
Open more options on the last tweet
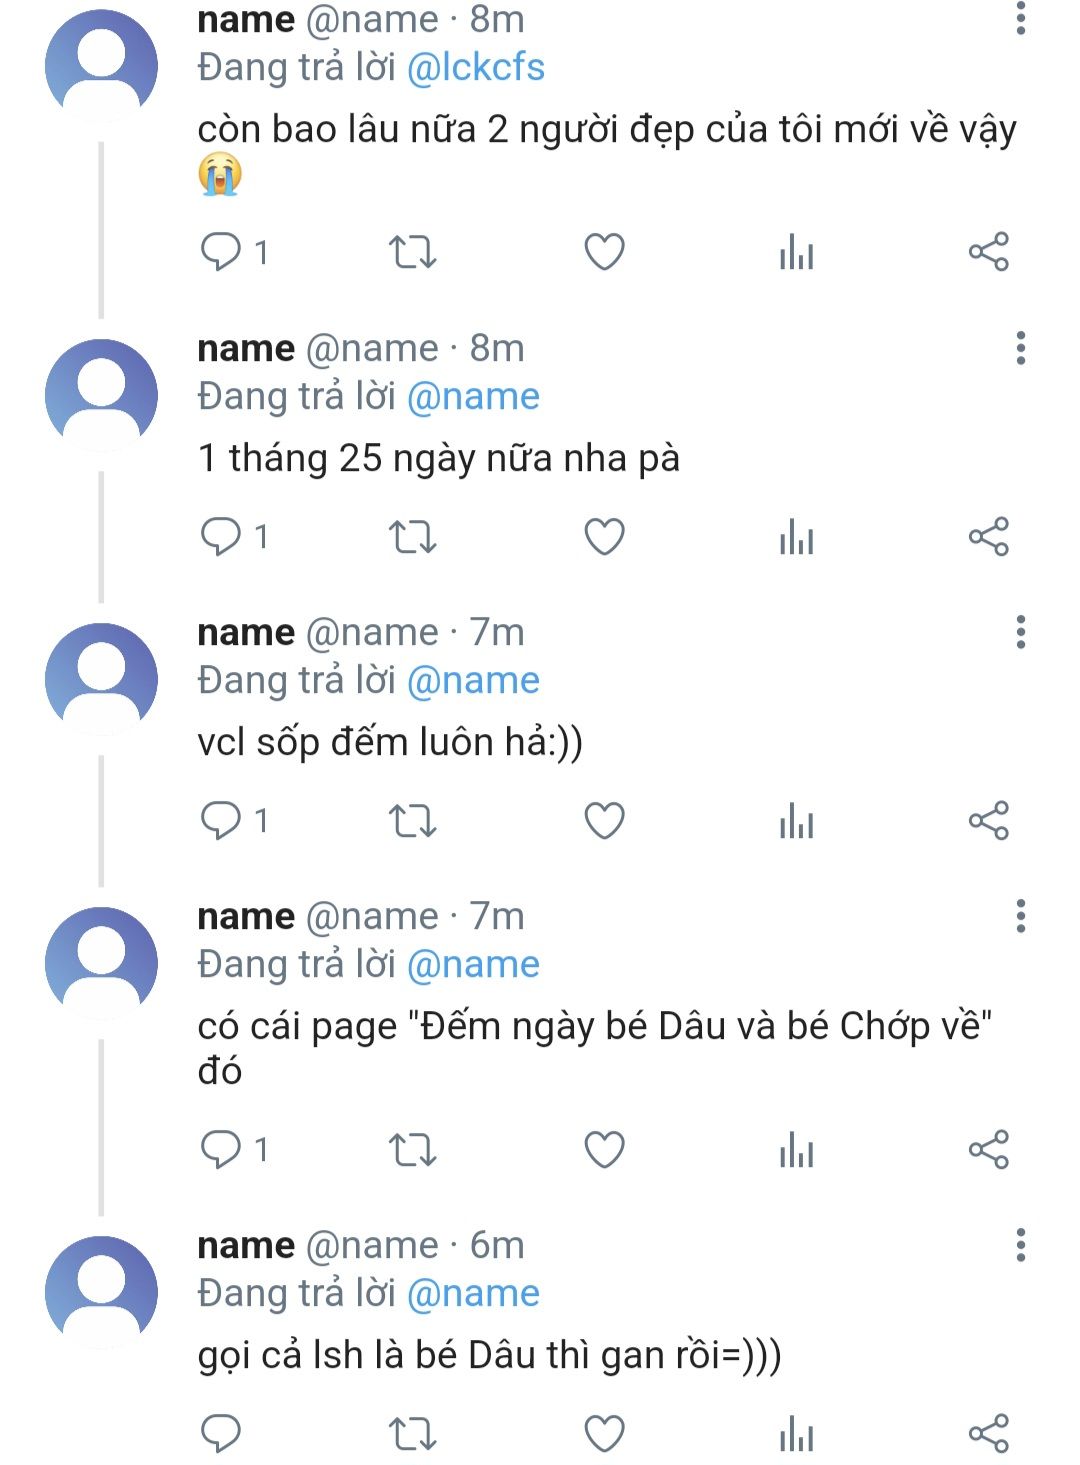[x=1020, y=1245]
